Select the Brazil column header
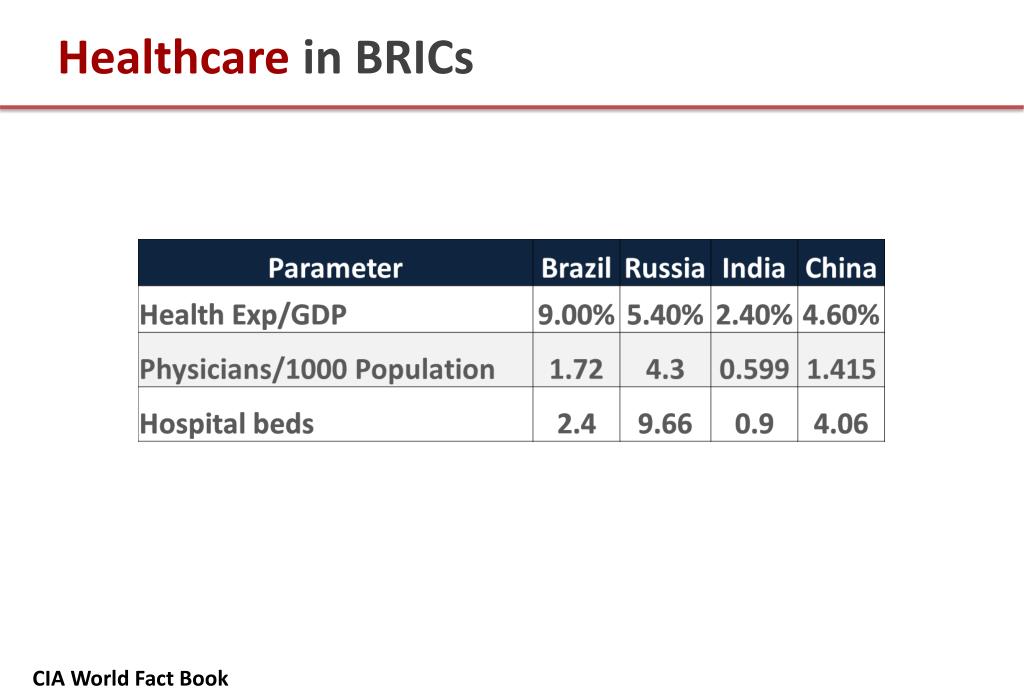The height and width of the screenshot is (698, 1024). [x=576, y=263]
